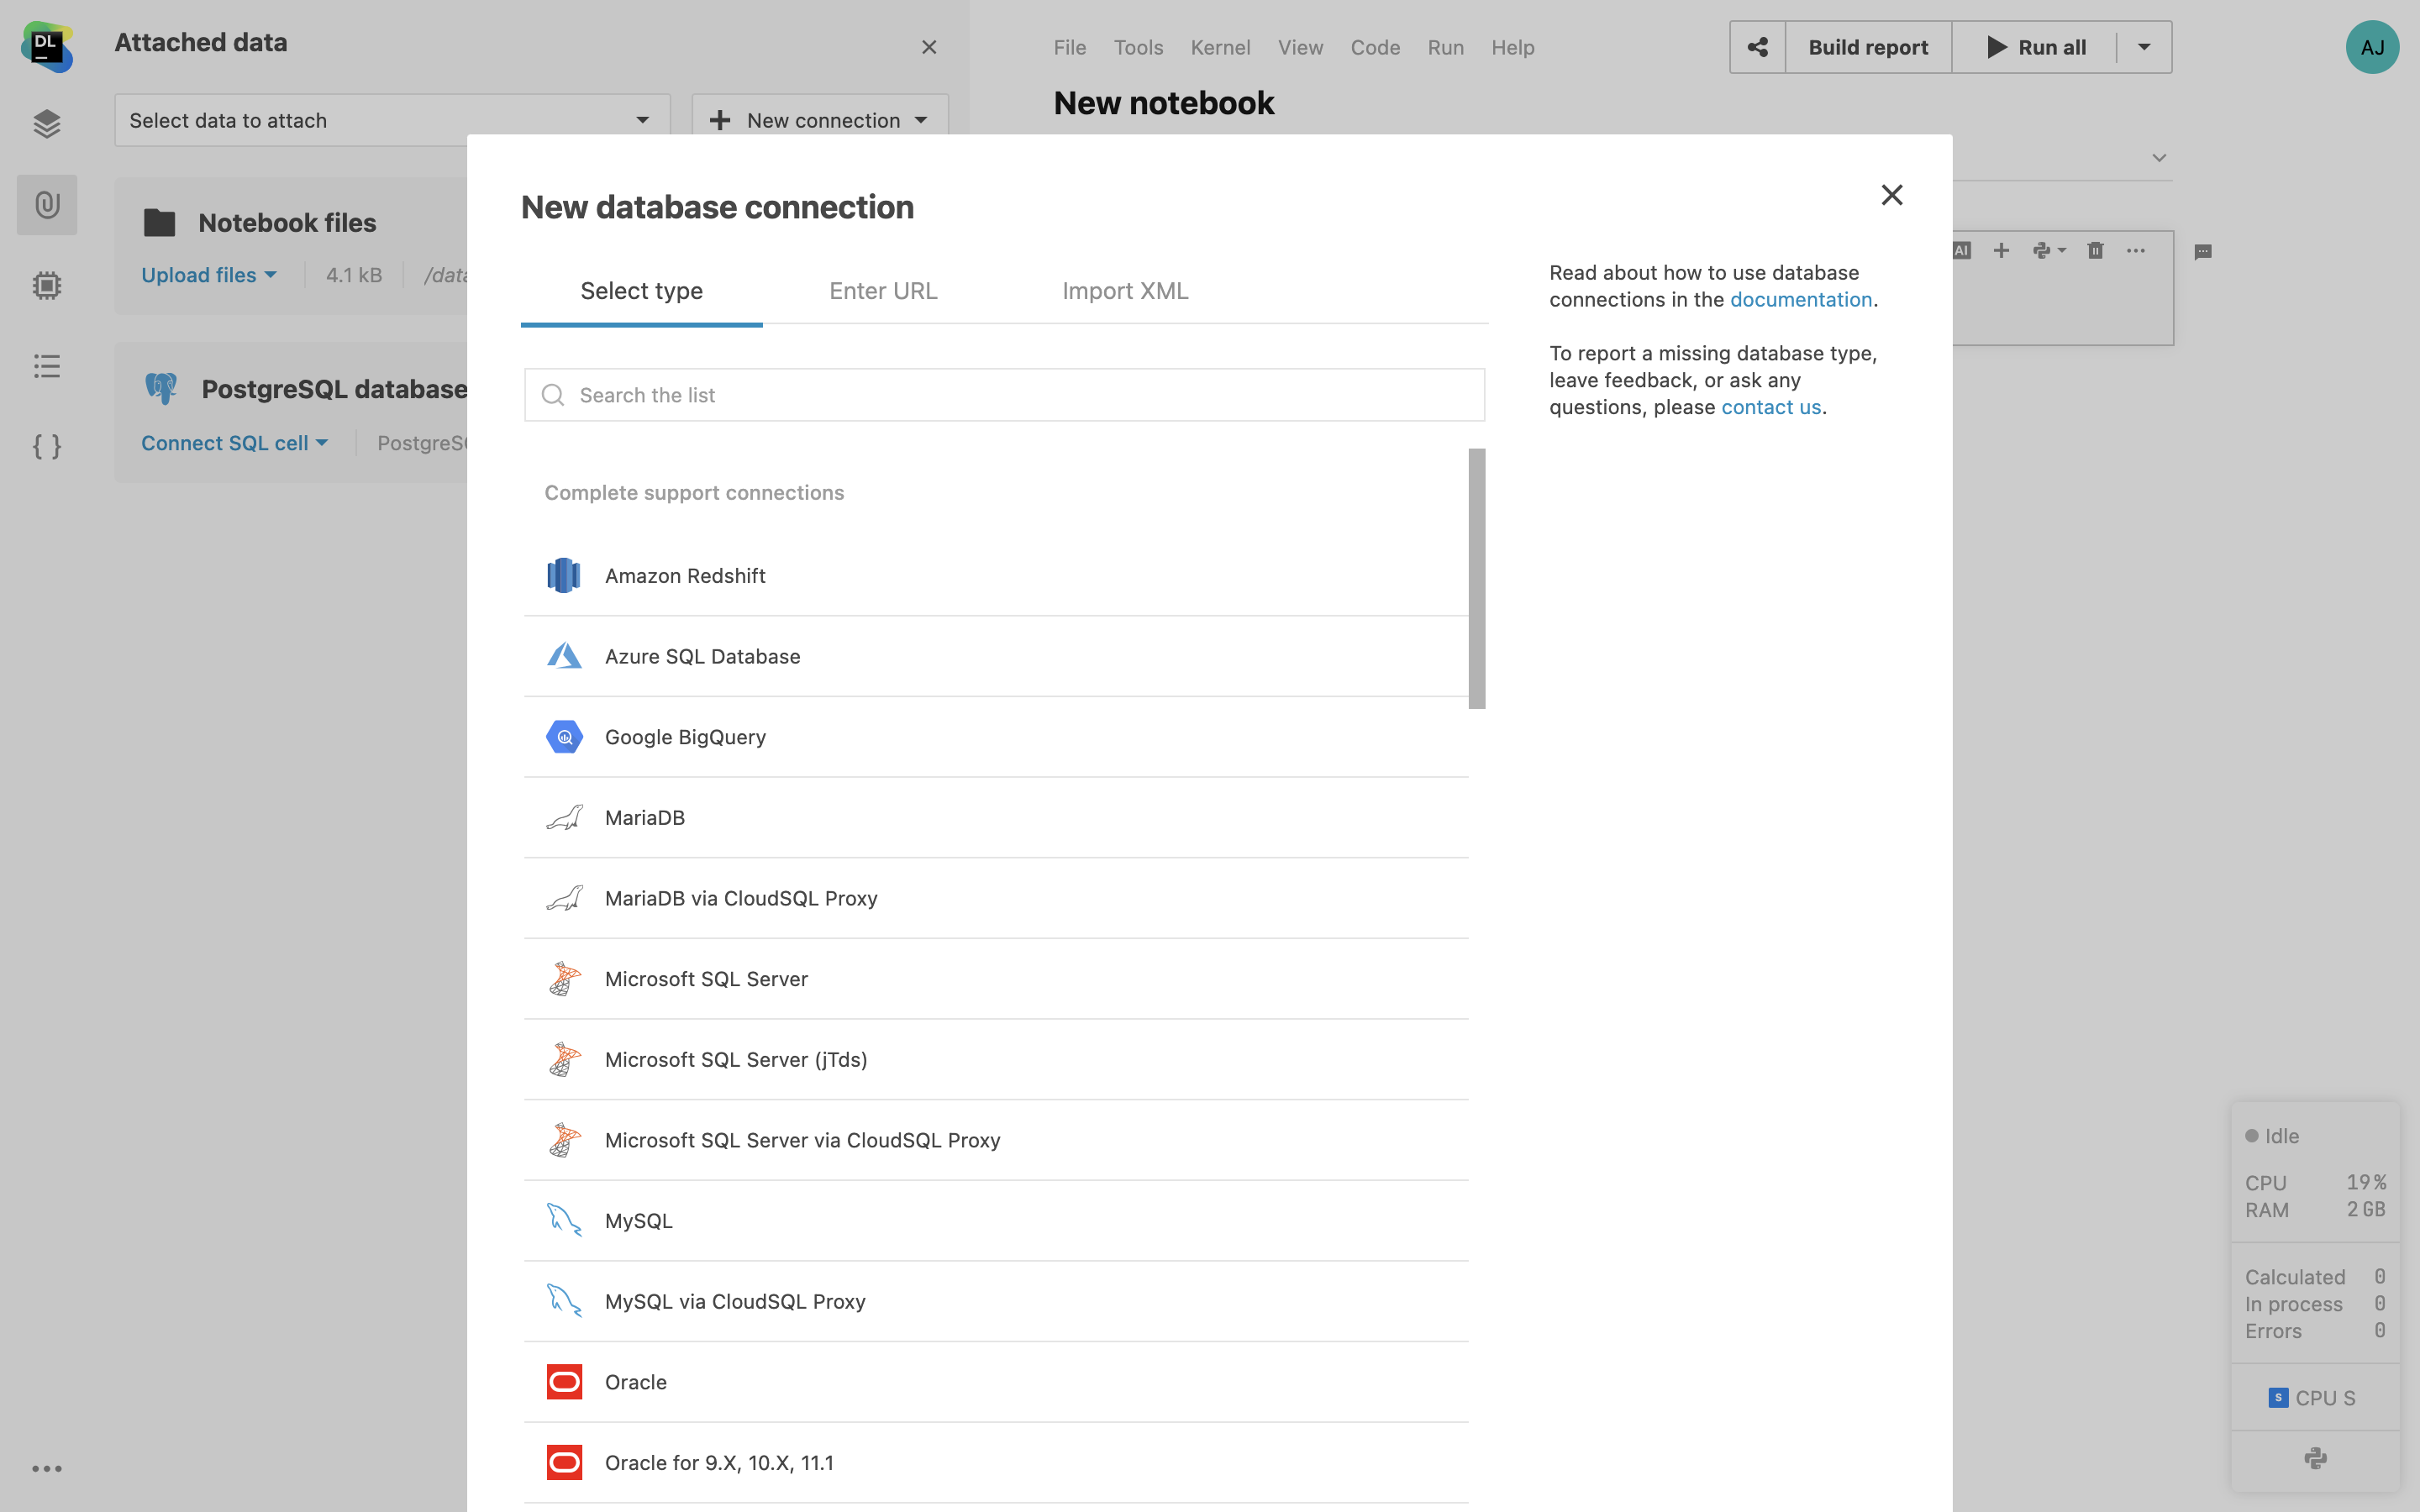Open the computation chip sidebar icon
Screen dimensions: 2420x1512
(47, 286)
